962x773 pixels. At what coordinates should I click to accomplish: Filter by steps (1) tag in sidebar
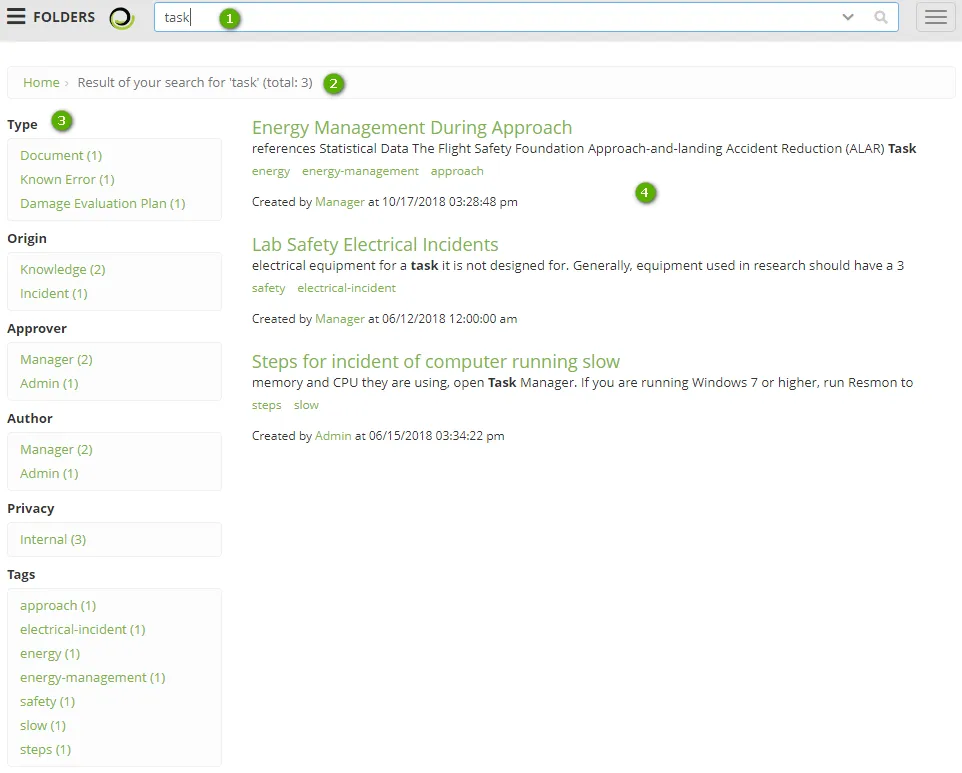pyautogui.click(x=45, y=749)
